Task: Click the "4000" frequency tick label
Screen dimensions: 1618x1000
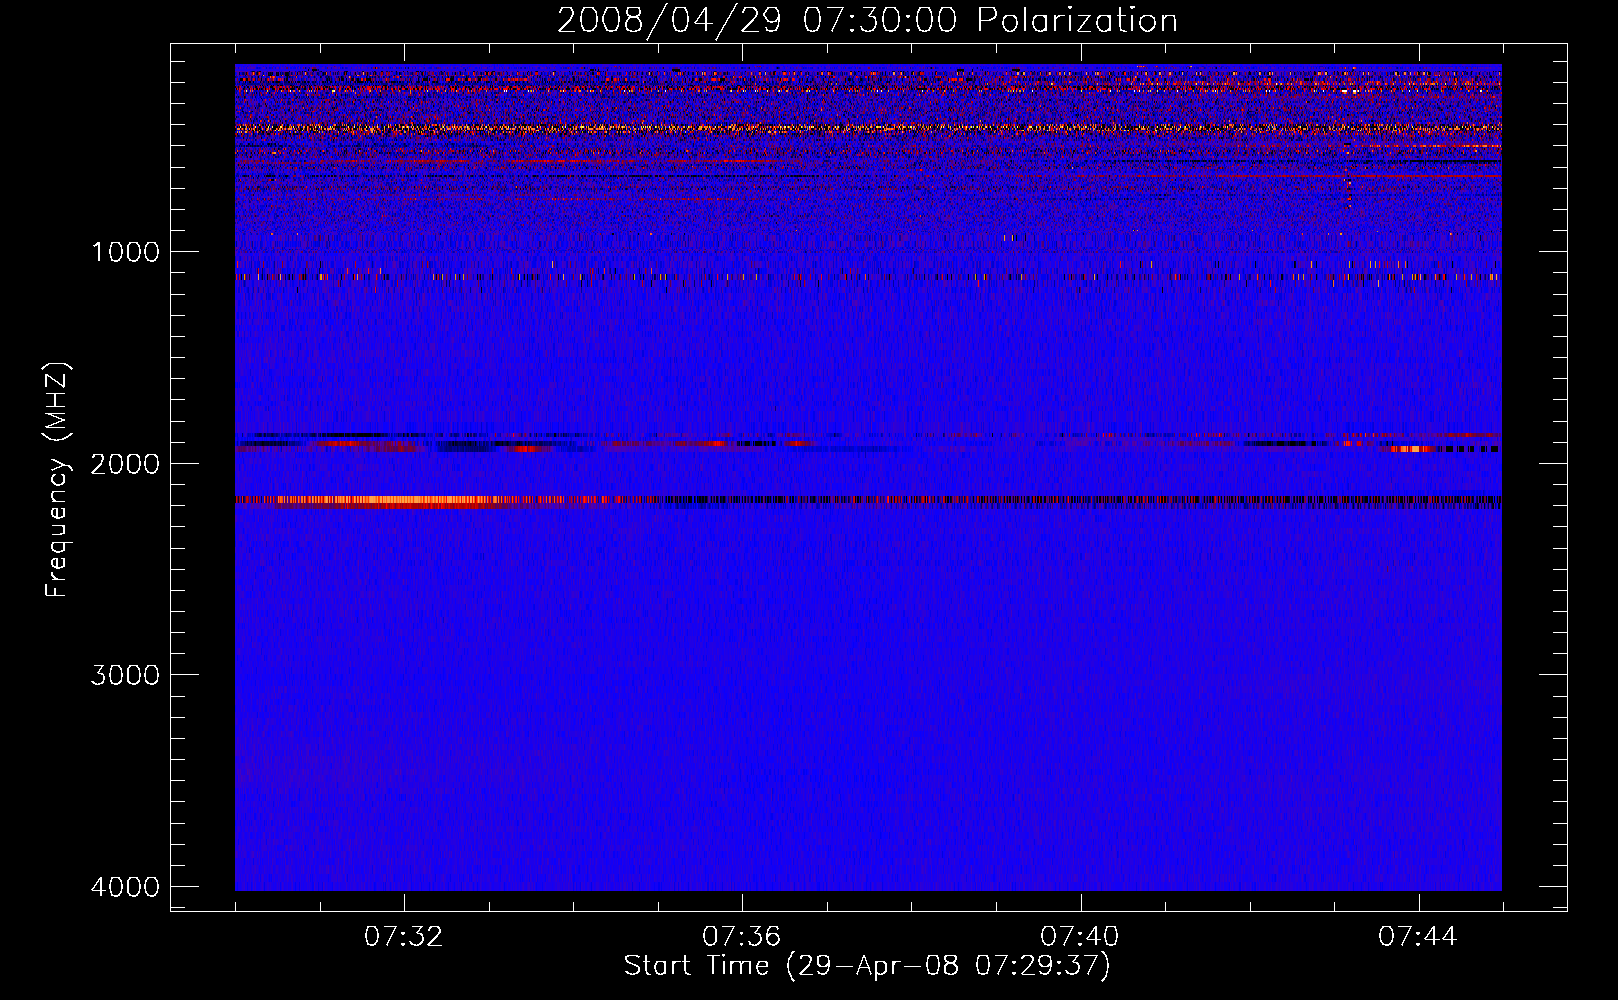Action: pyautogui.click(x=125, y=887)
